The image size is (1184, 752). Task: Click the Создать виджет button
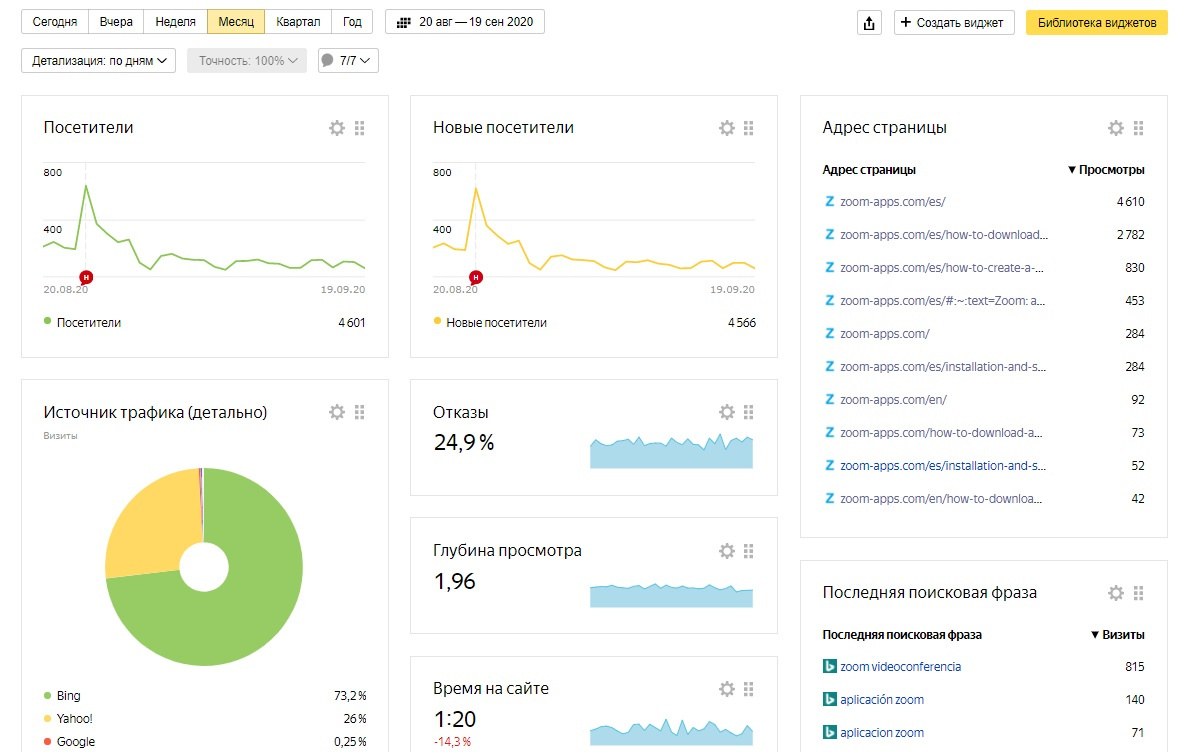tap(954, 23)
